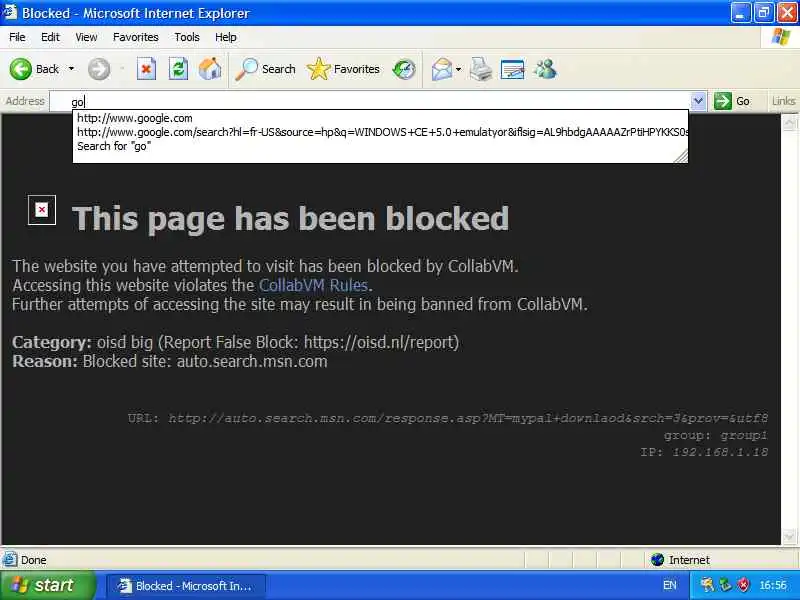This screenshot has width=800, height=600.
Task: Open the Messenger people icon
Action: (545, 69)
